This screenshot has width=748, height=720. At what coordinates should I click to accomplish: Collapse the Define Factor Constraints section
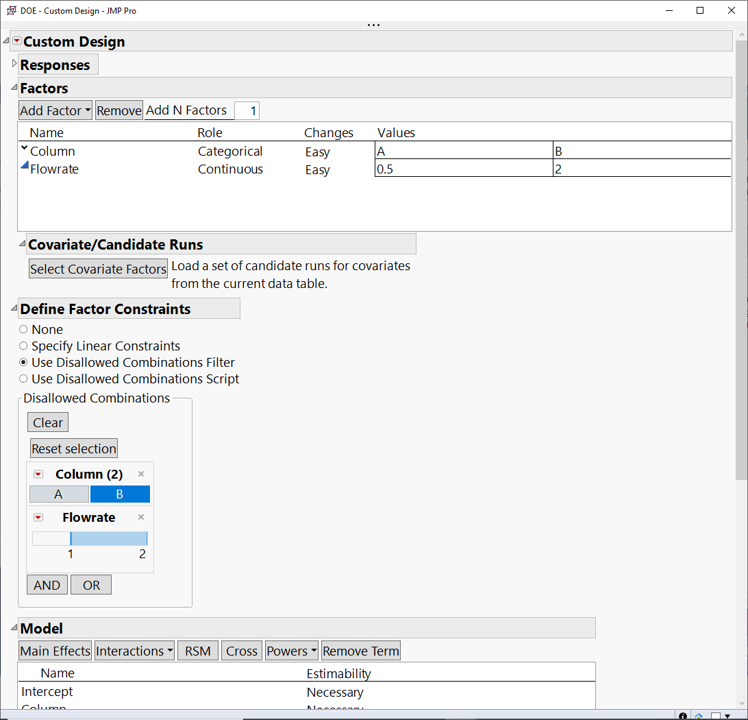tap(14, 309)
